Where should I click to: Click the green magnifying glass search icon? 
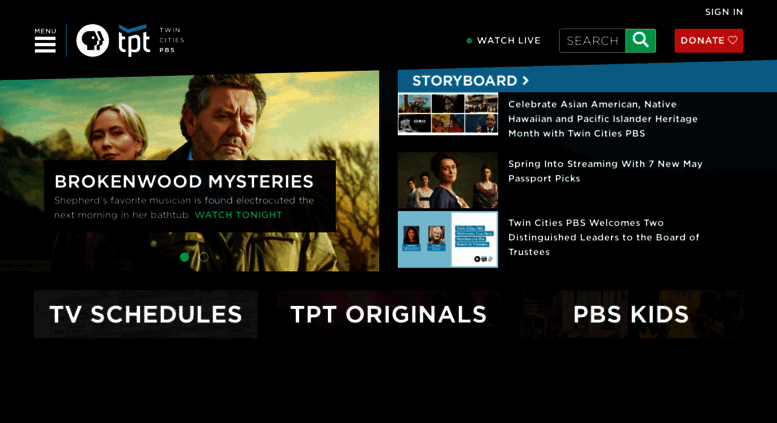point(640,41)
